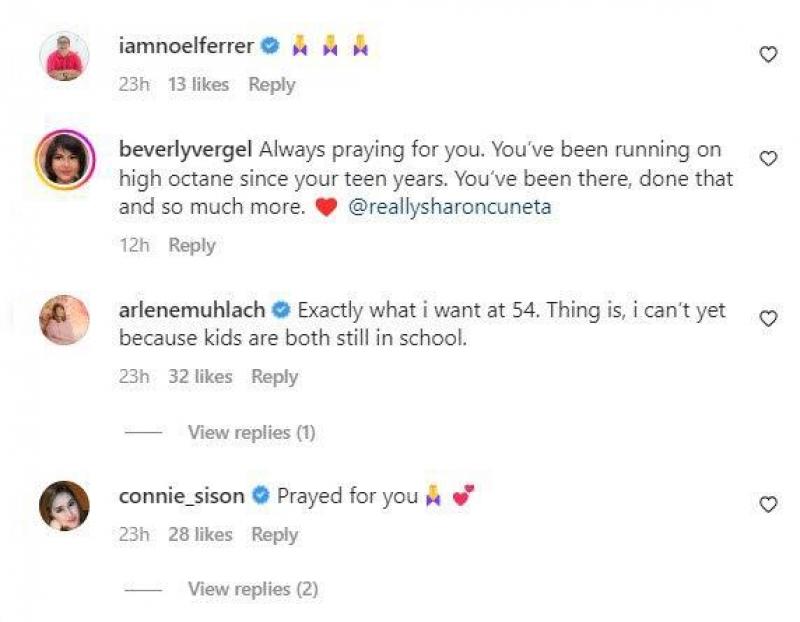Show who liked via 32 likes
Viewport: 800px width, 622px height.
tap(200, 377)
